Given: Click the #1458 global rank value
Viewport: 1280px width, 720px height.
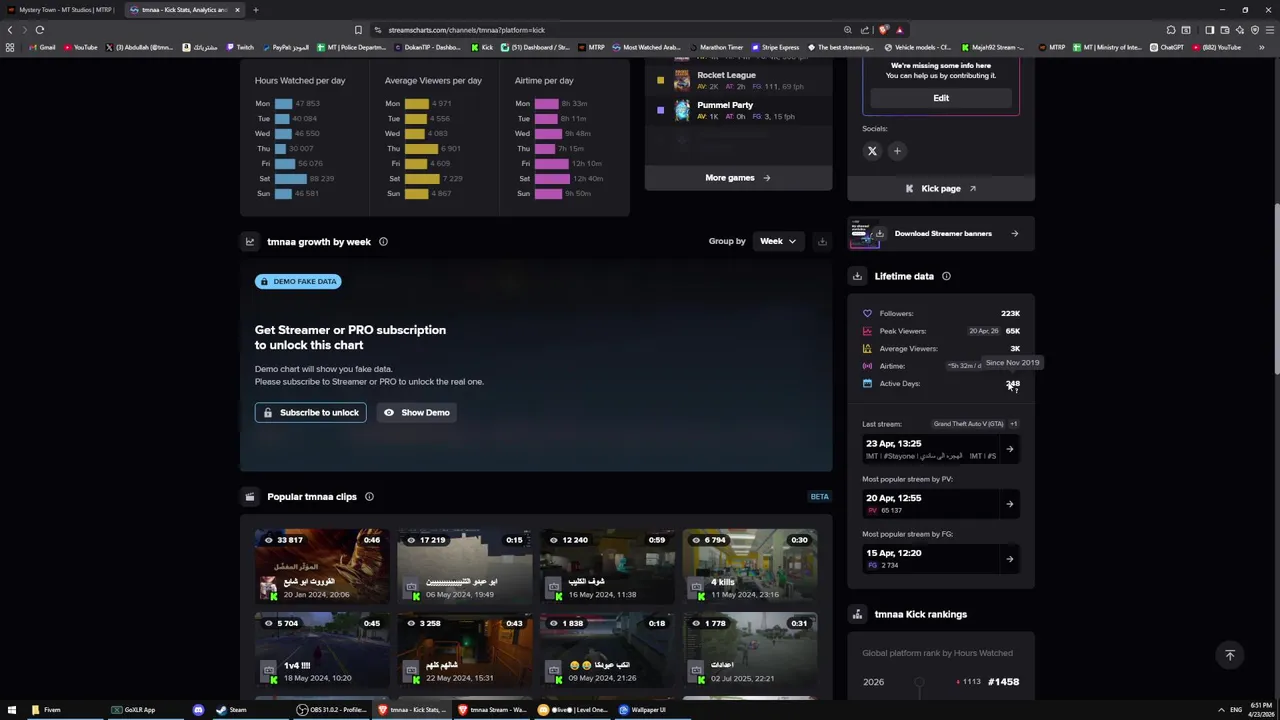Looking at the screenshot, I should click(x=1003, y=682).
